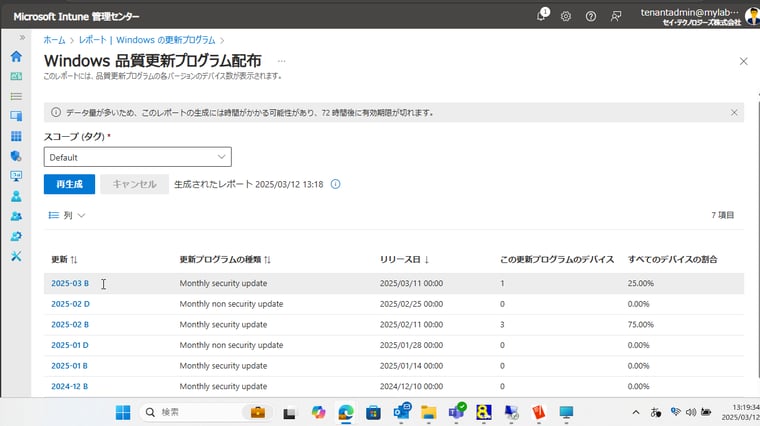The image size is (760, 426).
Task: Select the 2024/12/10 00:00 release date
Action: (x=411, y=386)
